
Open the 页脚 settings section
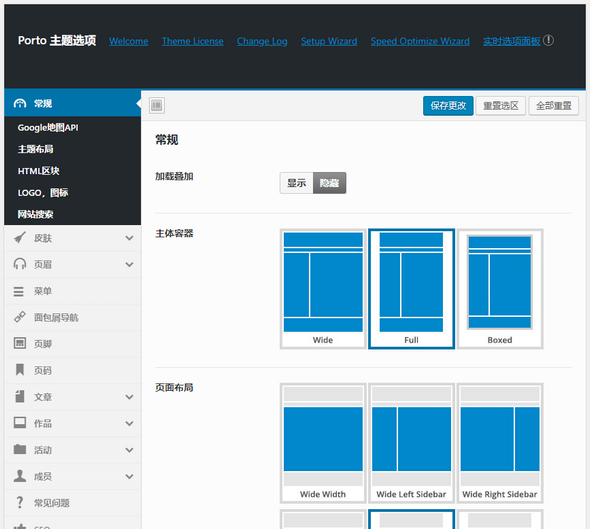click(72, 344)
